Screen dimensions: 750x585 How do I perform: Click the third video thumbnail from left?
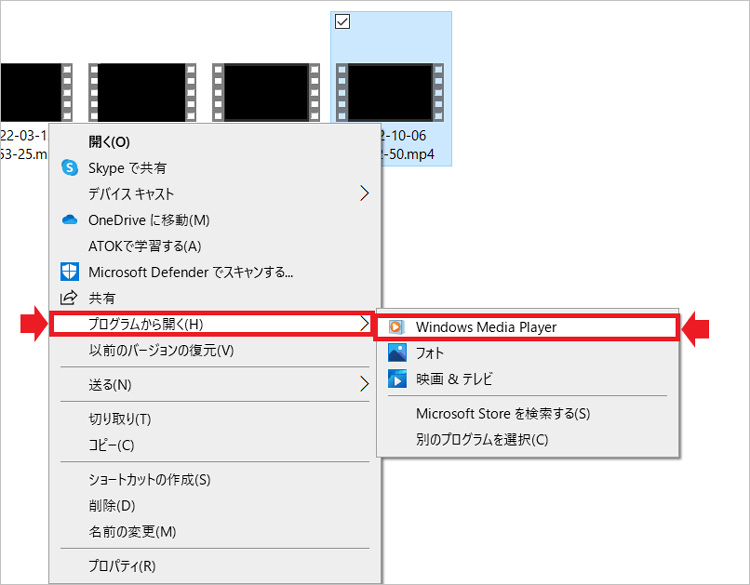[x=266, y=92]
